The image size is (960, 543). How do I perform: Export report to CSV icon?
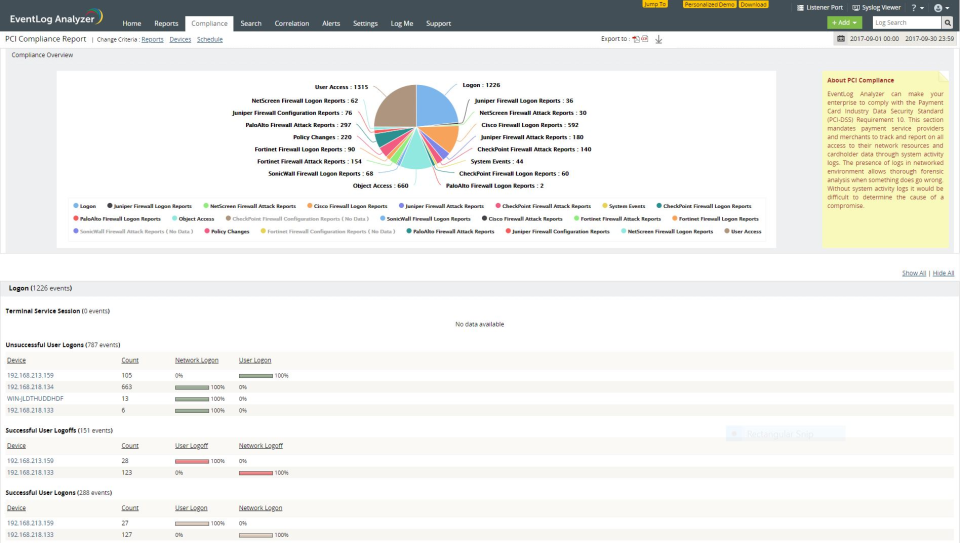[645, 39]
